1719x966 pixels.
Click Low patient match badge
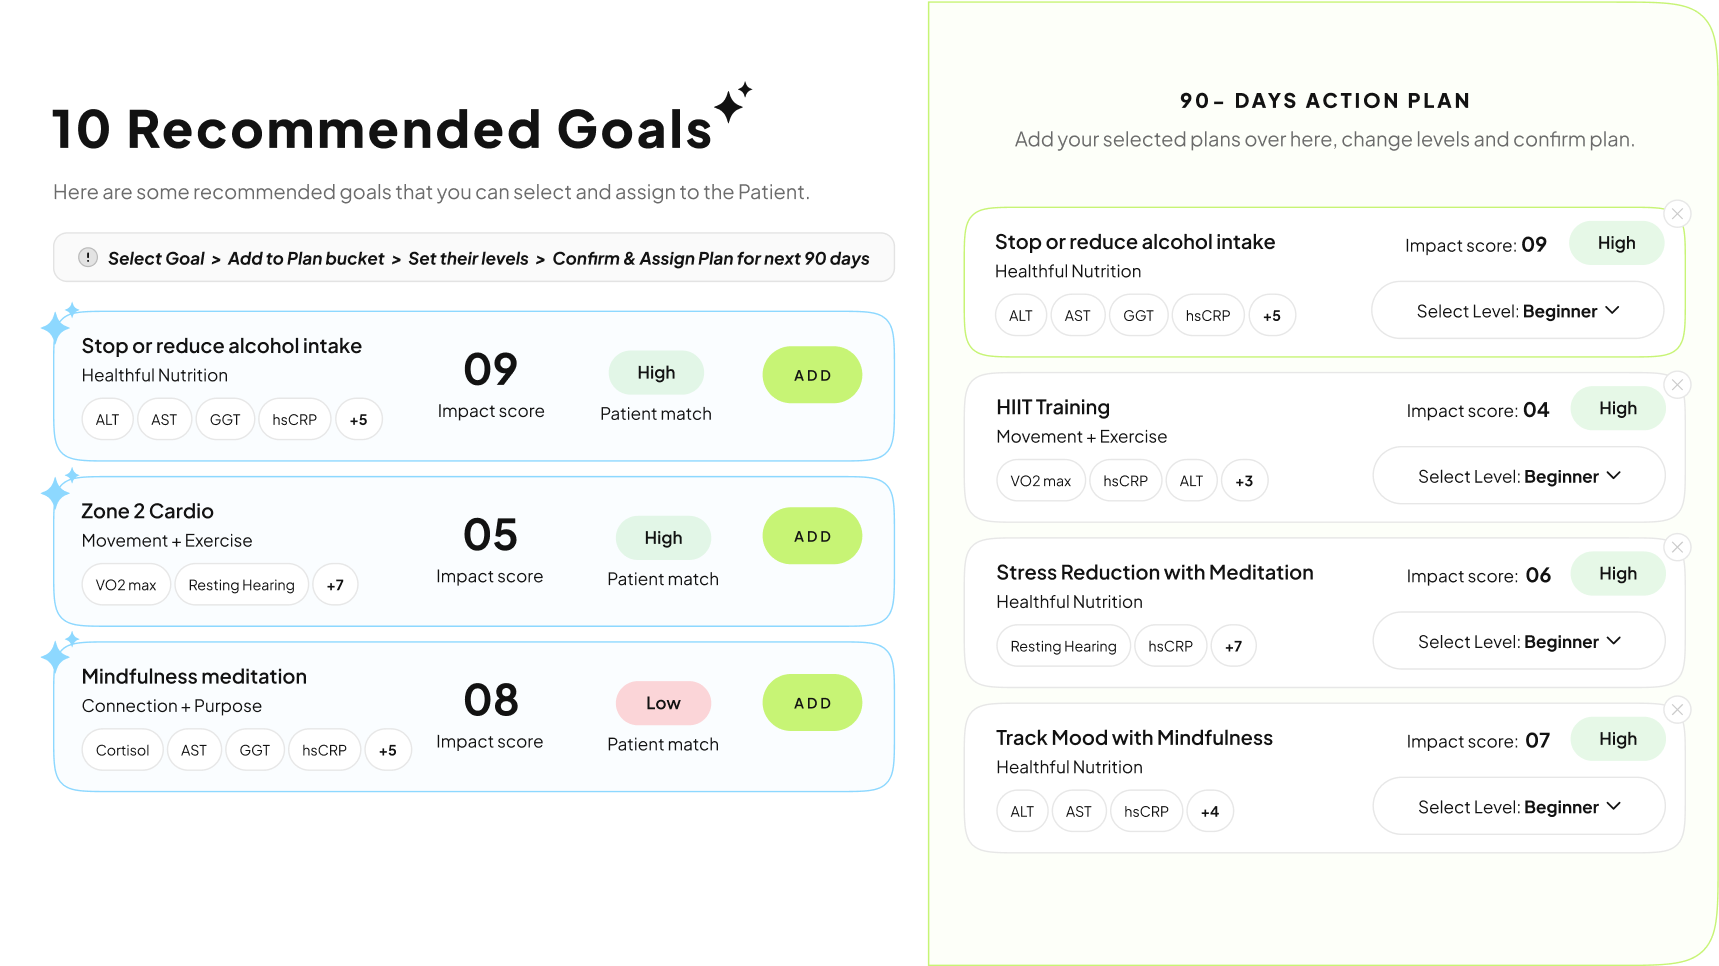coord(663,703)
